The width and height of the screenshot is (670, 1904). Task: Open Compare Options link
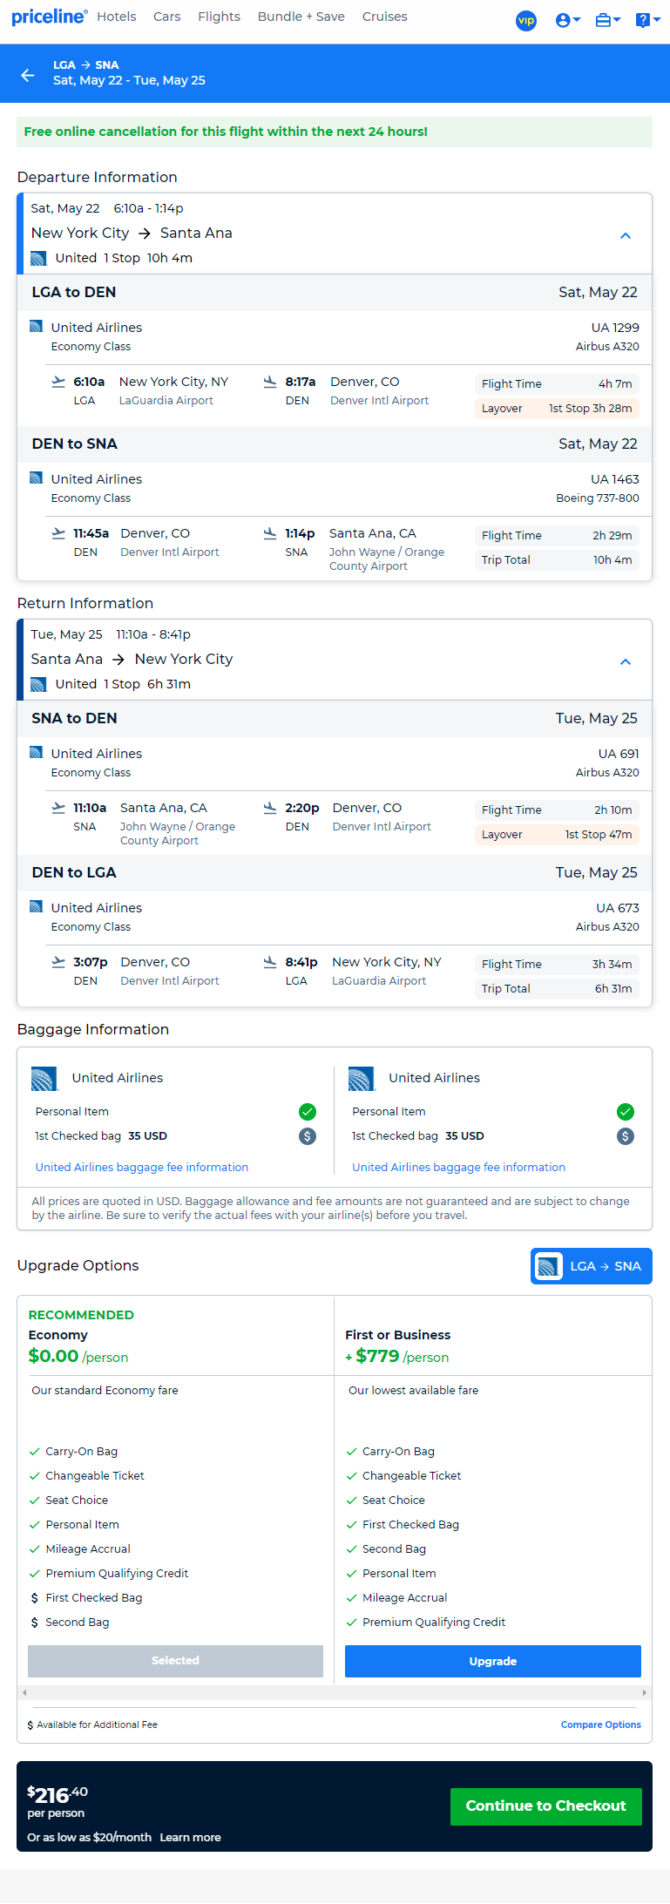tap(601, 1724)
